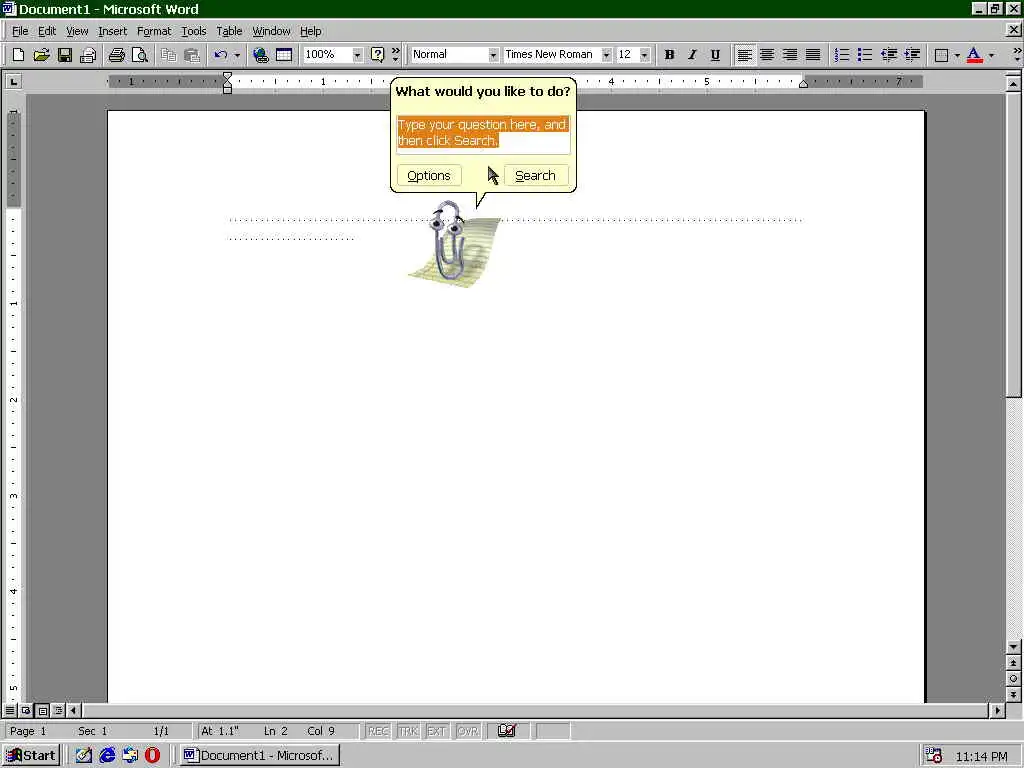Open the Edit menu

pyautogui.click(x=46, y=31)
